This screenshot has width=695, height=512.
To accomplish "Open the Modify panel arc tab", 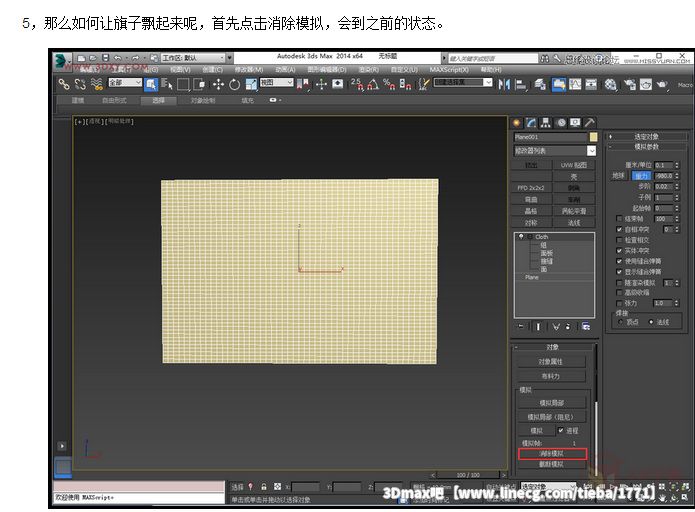I will [531, 123].
